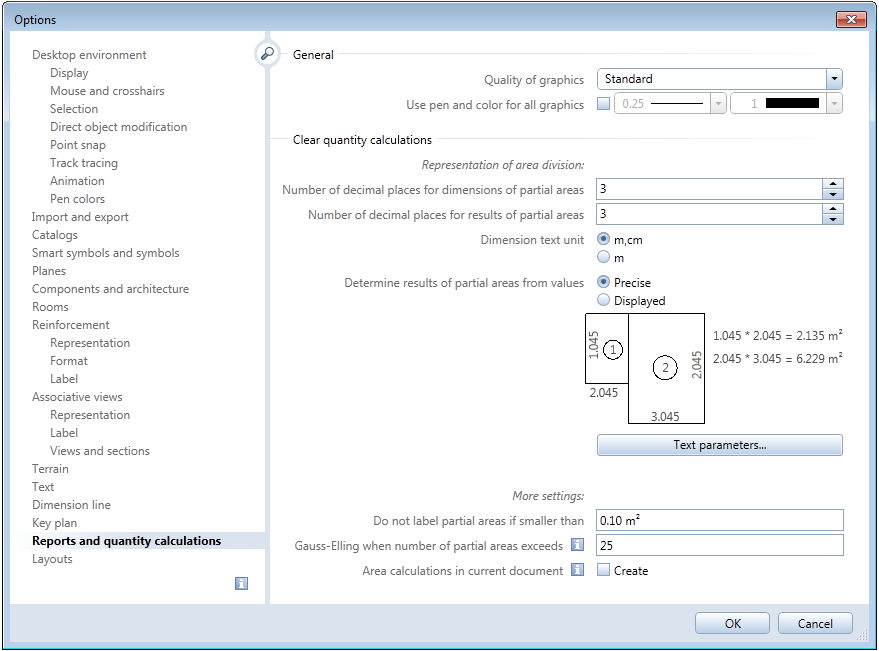Open the pen color dropdown
Image resolution: width=879 pixels, height=651 pixels.
[833, 104]
